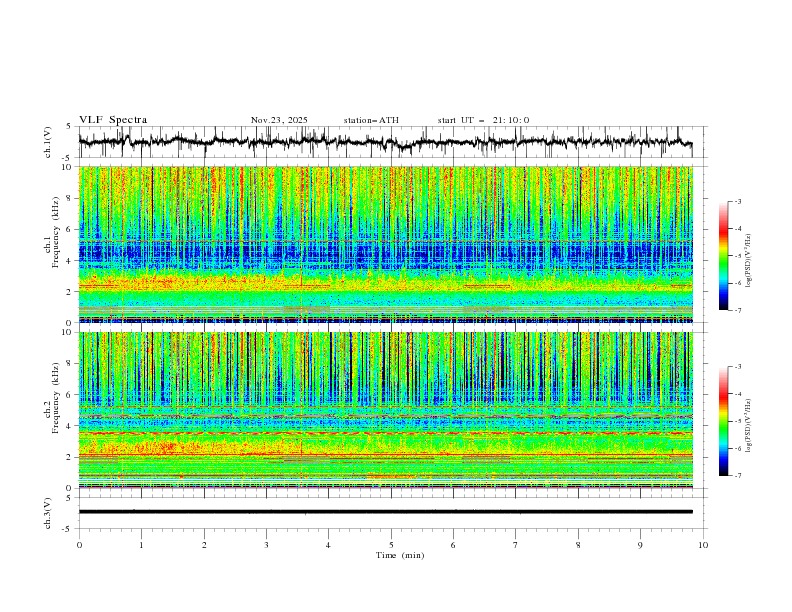Click the ch.3 flat black voltage trace
Viewport: 792px width, 612px height.
pyautogui.click(x=386, y=512)
